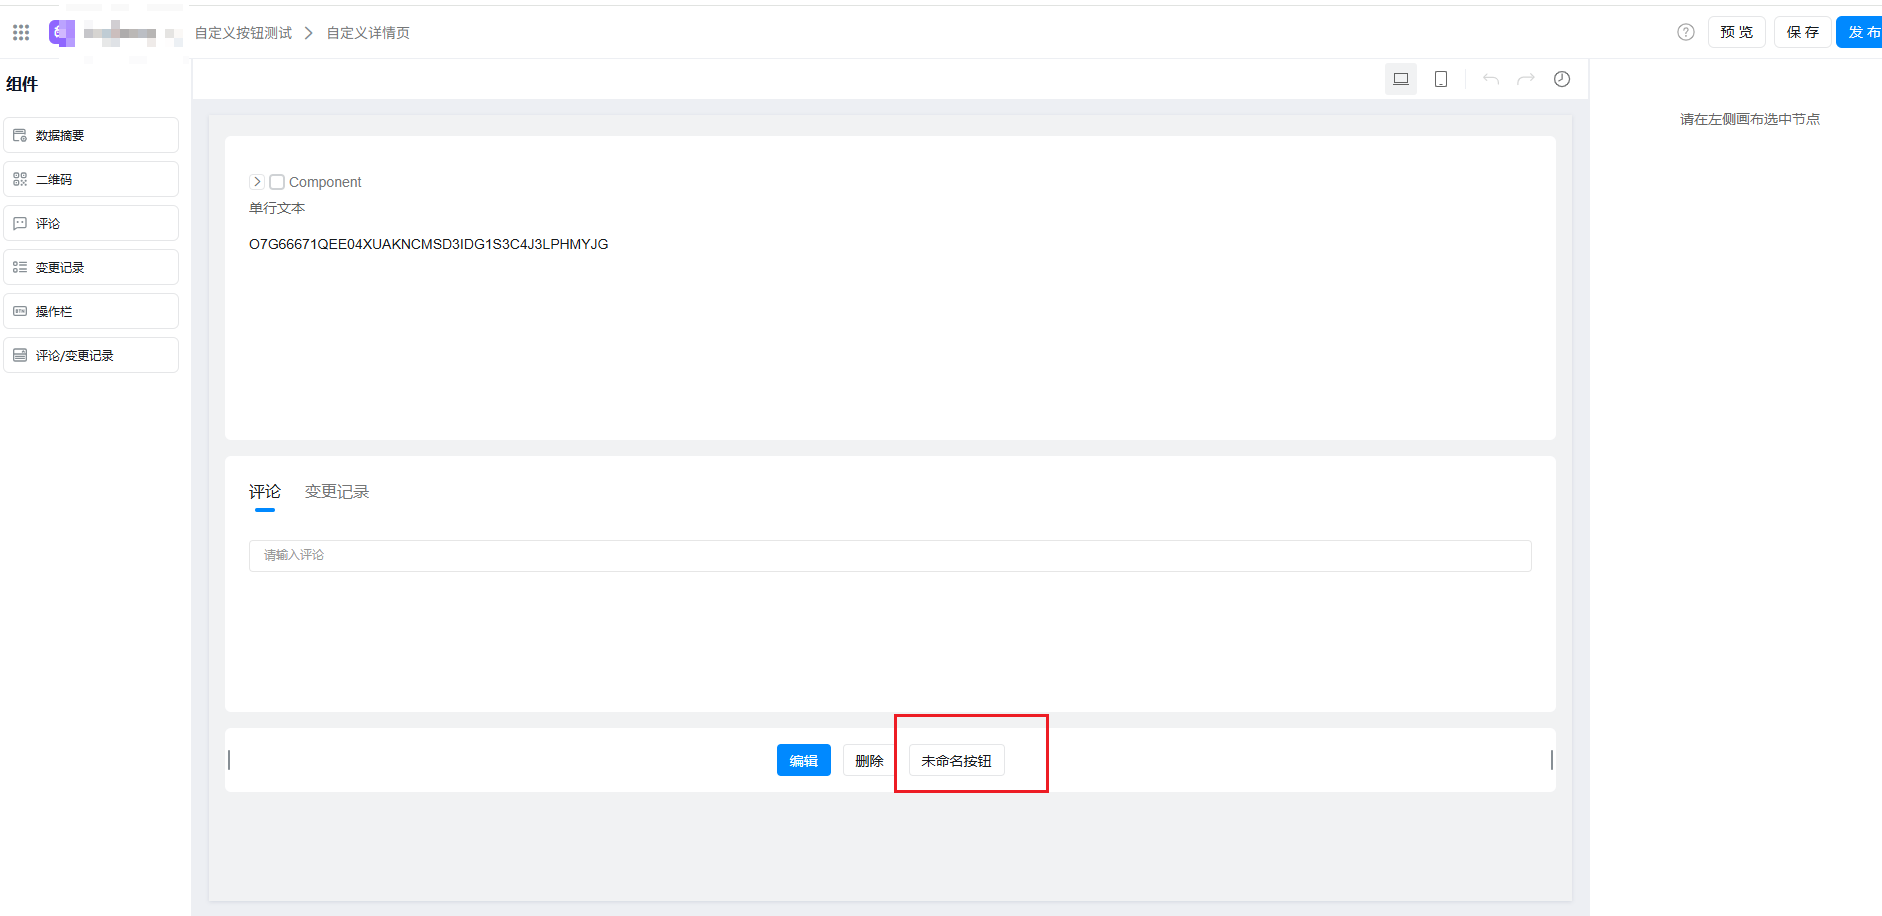1882x916 pixels.
Task: Focus the 请输入评论 comment input
Action: [890, 556]
